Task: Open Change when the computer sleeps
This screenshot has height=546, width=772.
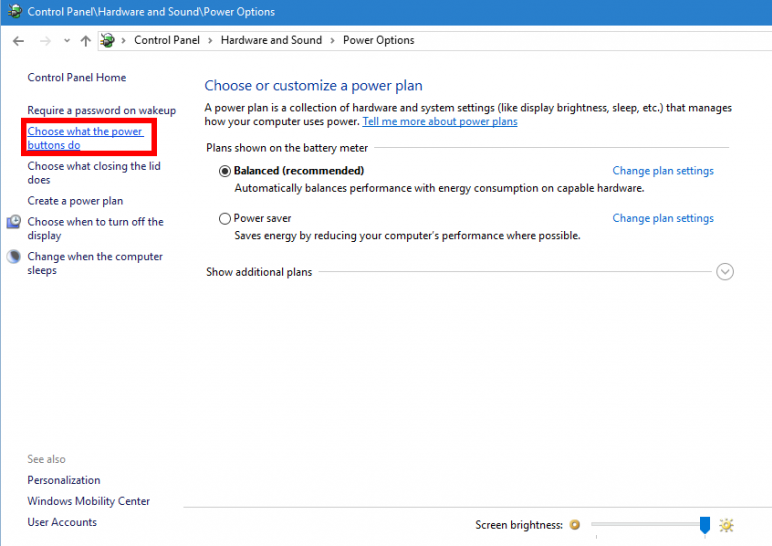Action: [x=95, y=263]
